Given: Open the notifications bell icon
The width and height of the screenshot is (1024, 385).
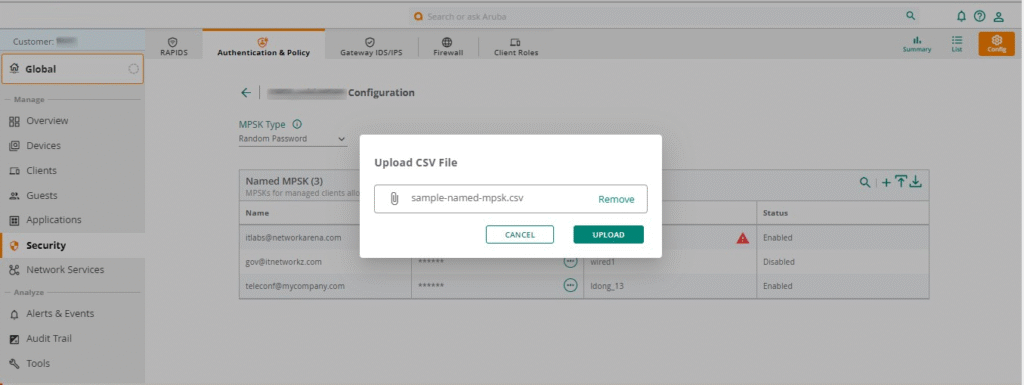Looking at the screenshot, I should (x=961, y=16).
